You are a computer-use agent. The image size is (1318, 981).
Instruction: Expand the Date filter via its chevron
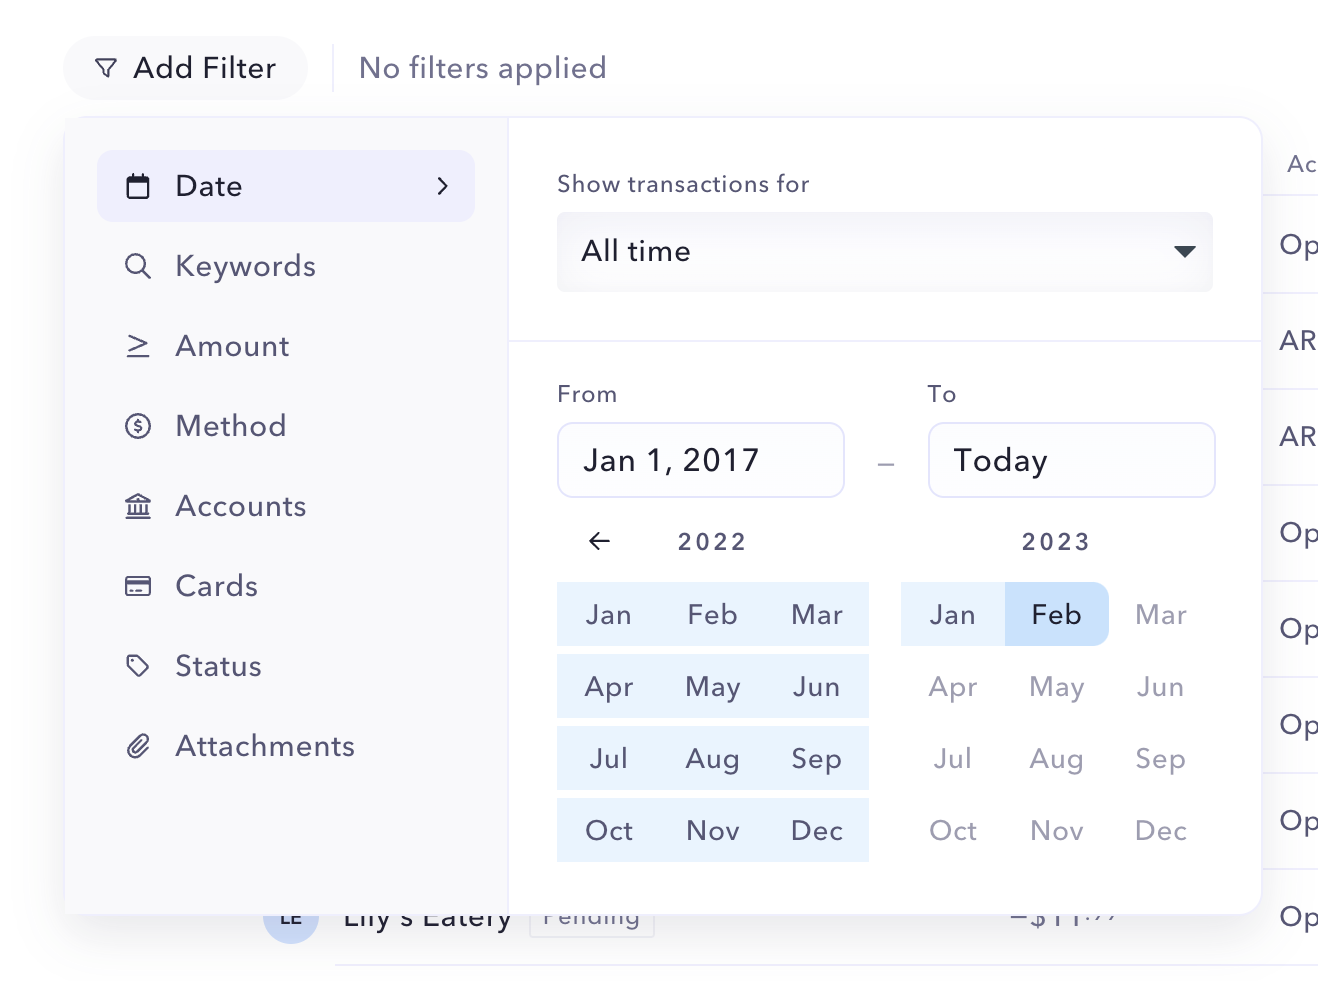pos(443,186)
